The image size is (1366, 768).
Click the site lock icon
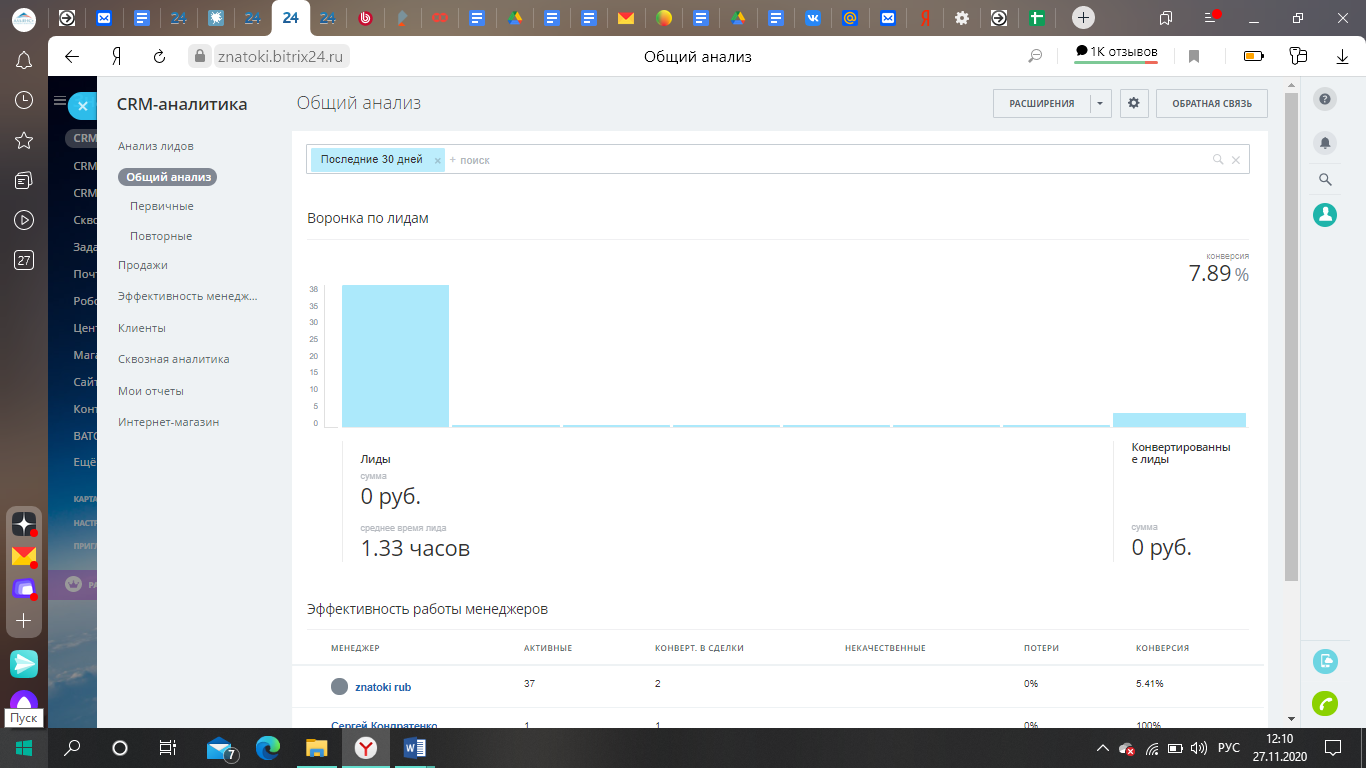(x=200, y=57)
